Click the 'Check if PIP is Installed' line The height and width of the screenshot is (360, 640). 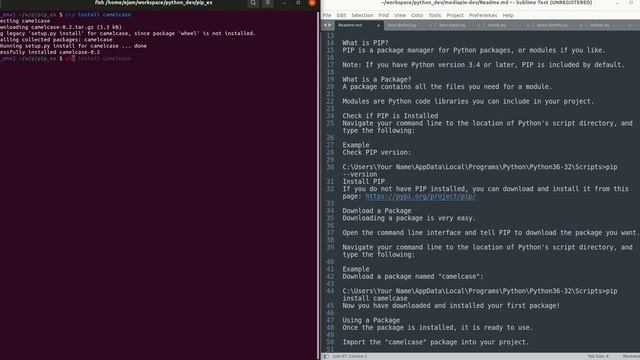tap(390, 116)
